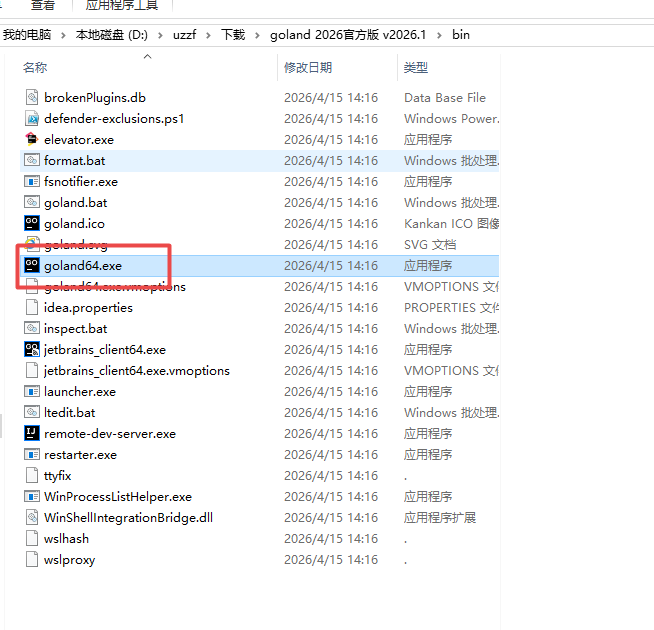Screen dimensions: 654x630
Task: Select the inspect.bat file name
Action: pyautogui.click(x=75, y=329)
